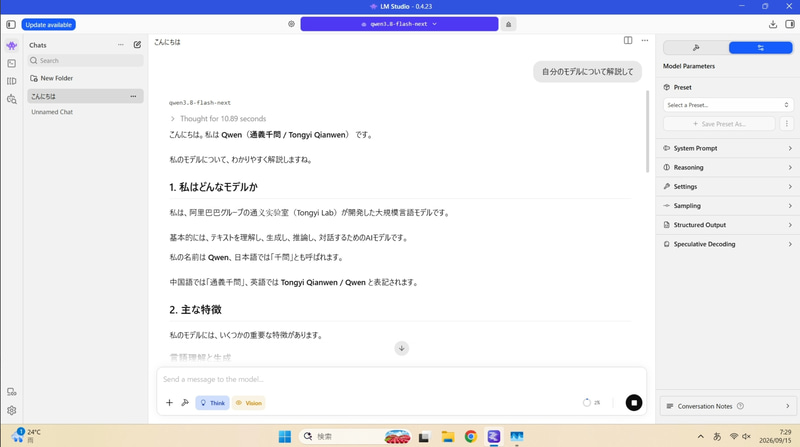
Task: Create a New Folder
Action: [x=51, y=78]
